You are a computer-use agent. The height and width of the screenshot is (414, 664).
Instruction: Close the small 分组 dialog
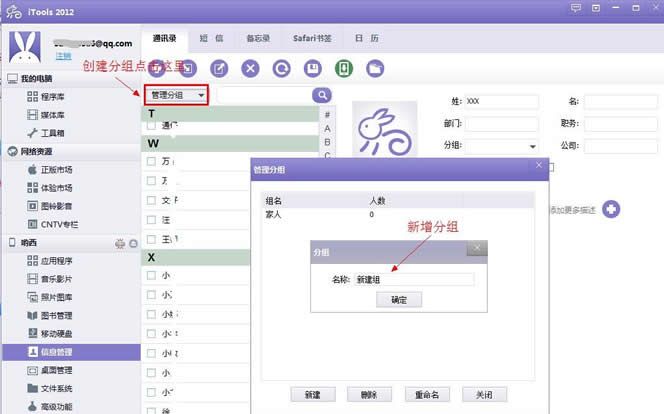[477, 248]
